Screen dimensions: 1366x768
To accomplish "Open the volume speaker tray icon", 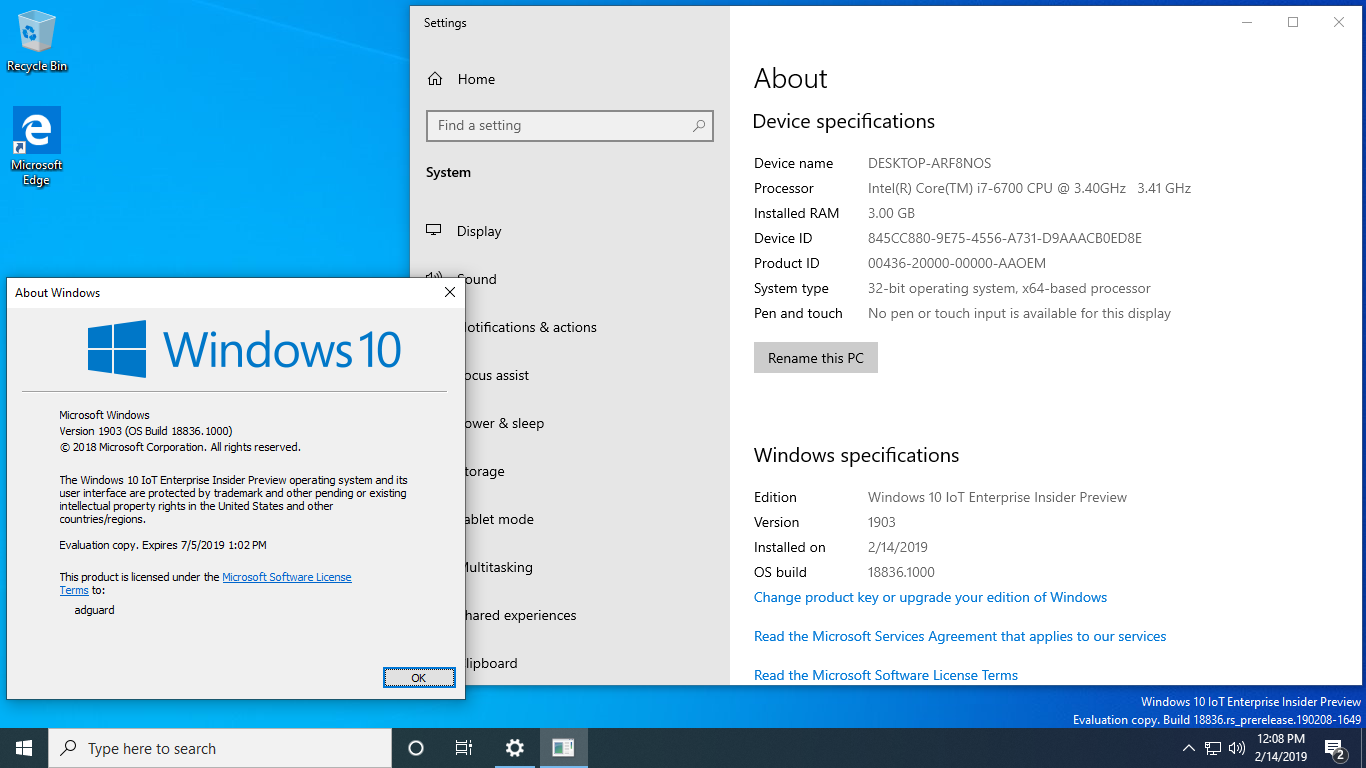I will pos(1237,748).
